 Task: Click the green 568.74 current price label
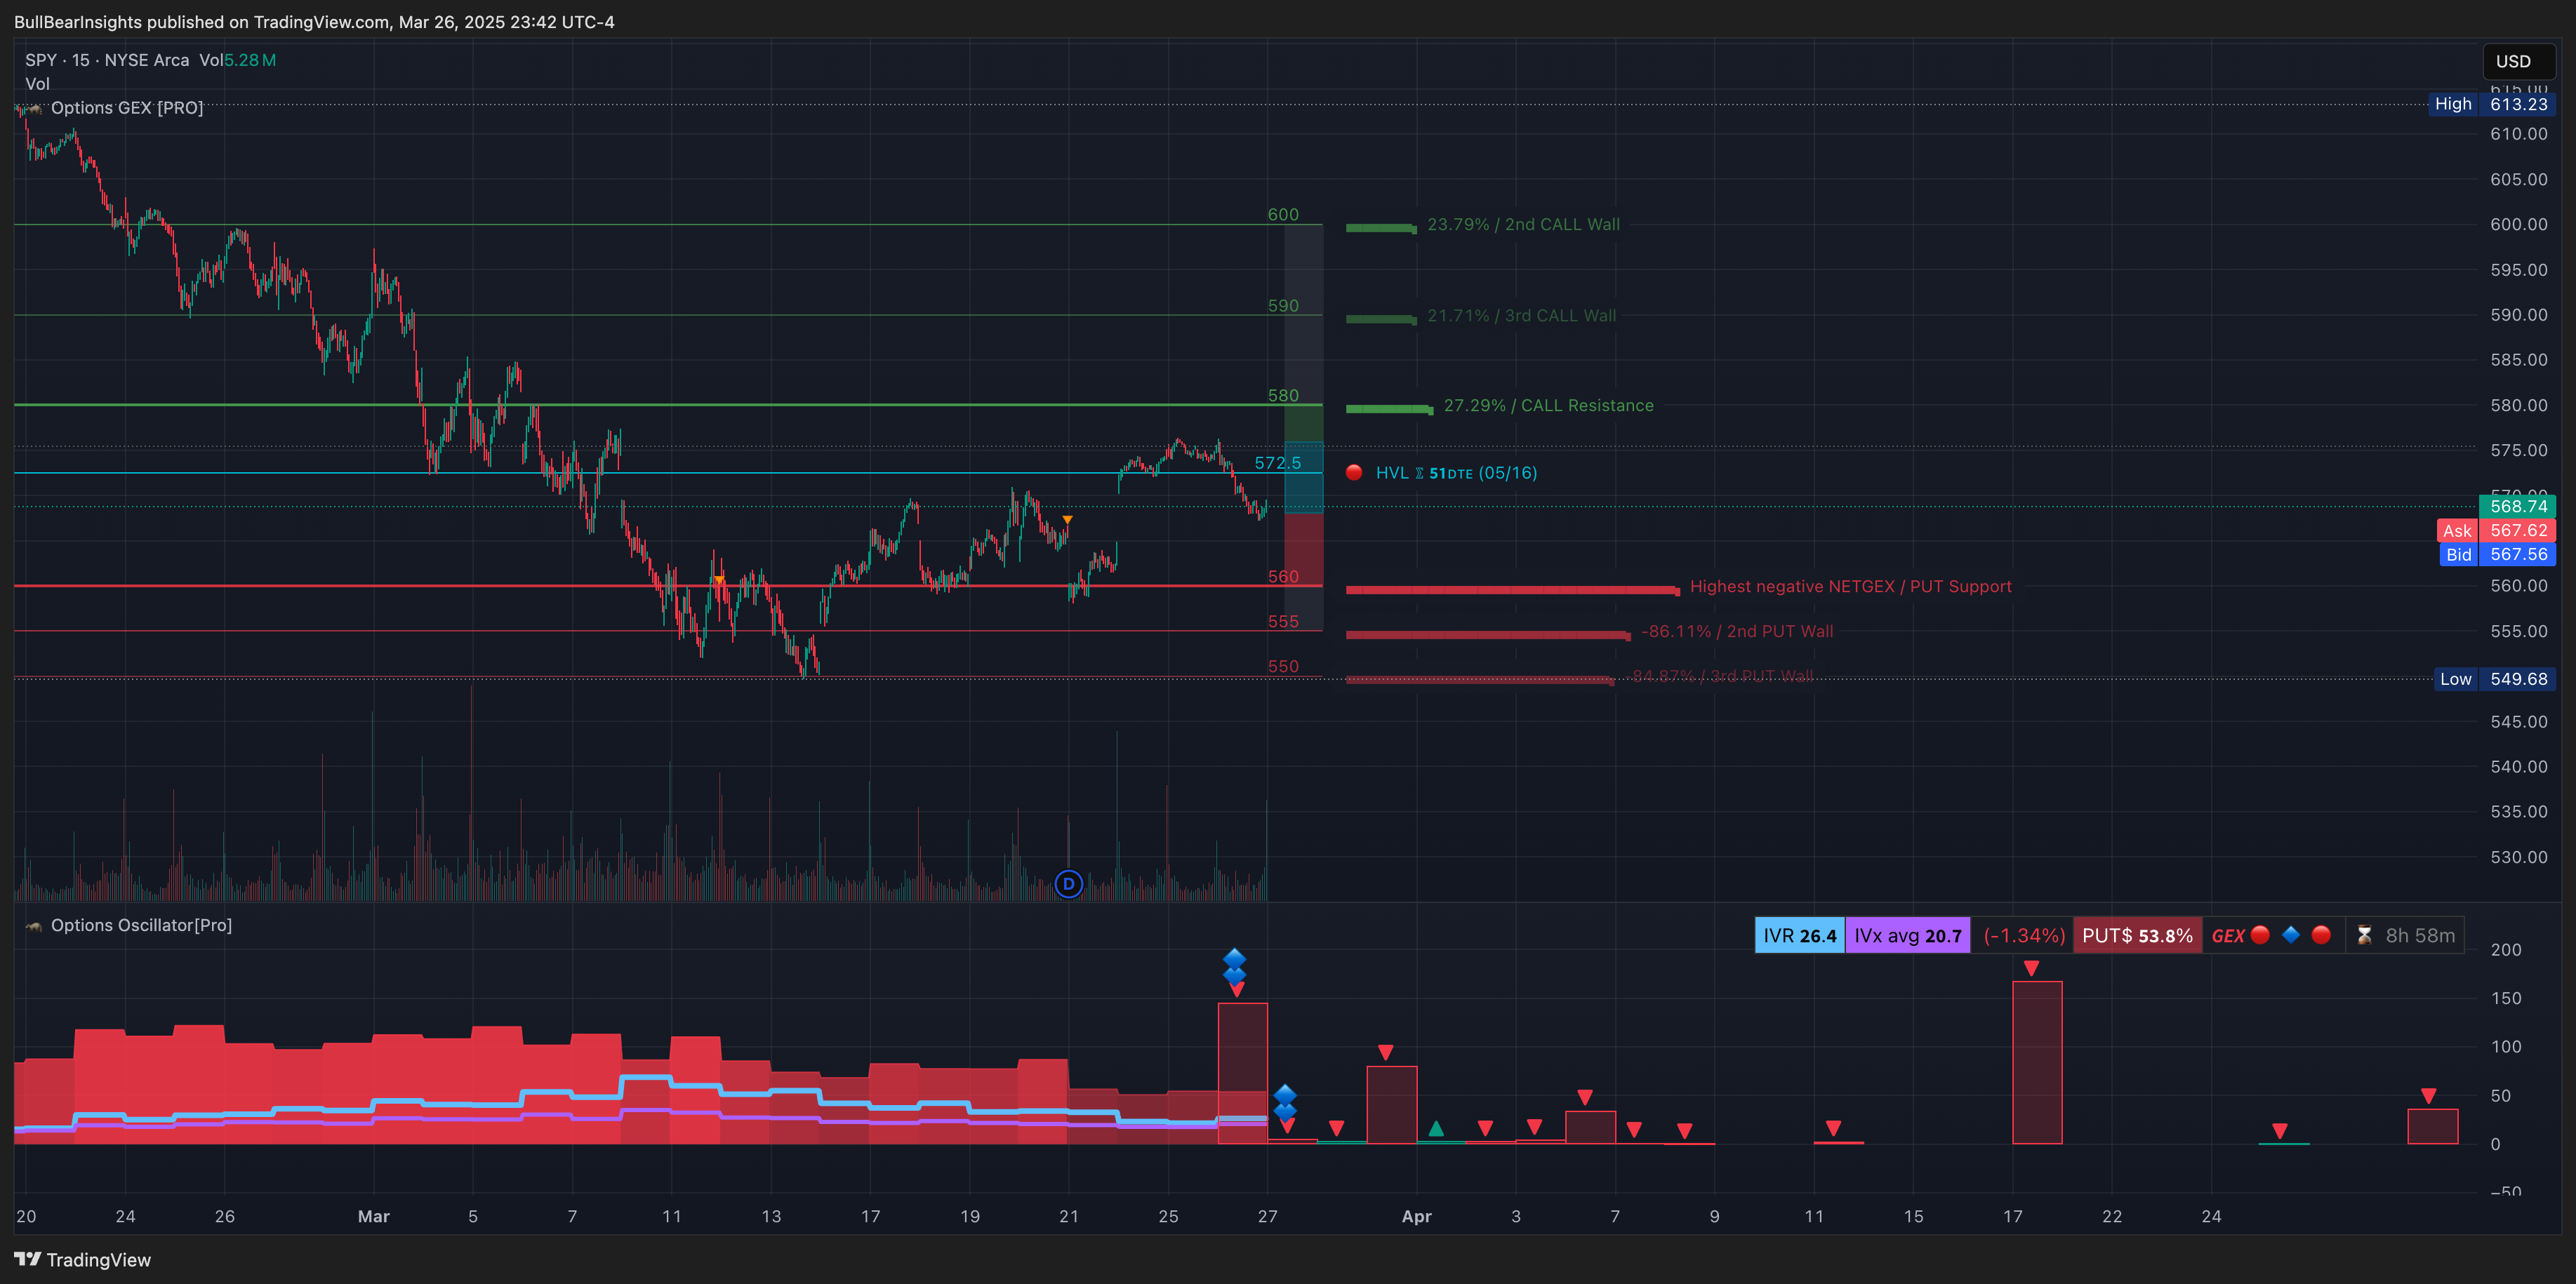coord(2517,506)
